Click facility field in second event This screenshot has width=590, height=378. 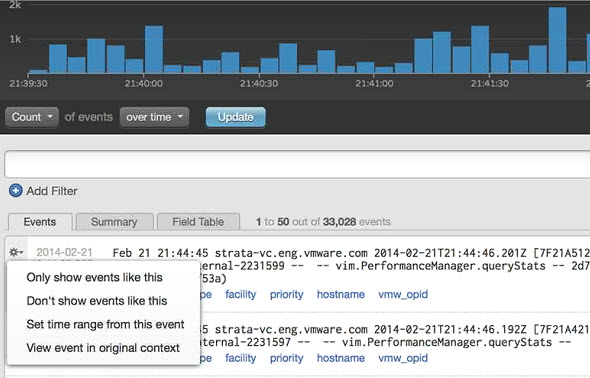(x=240, y=358)
